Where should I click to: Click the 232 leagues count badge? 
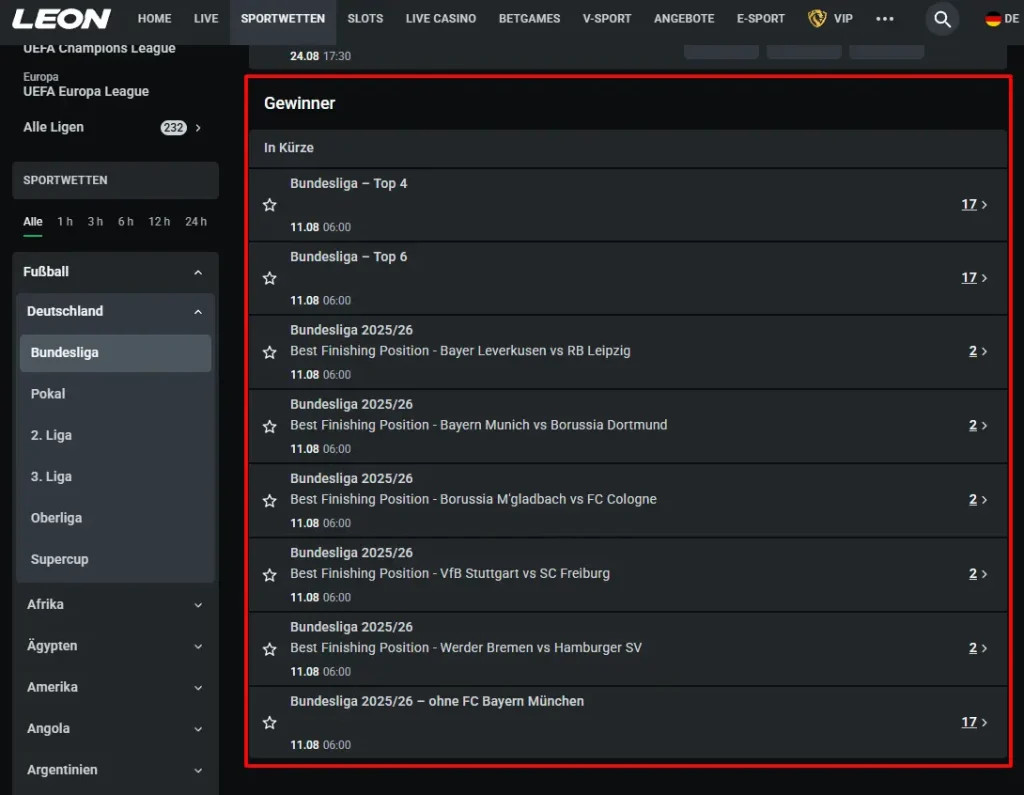coord(174,128)
